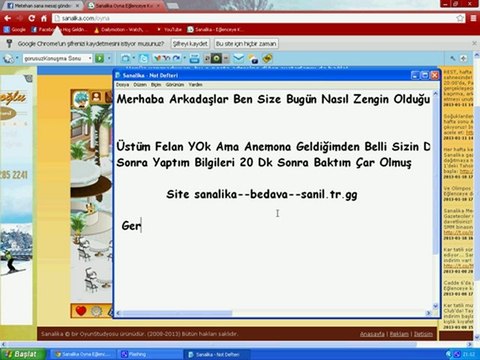
Task: Click the red heart icon in the game
Action: (80, 311)
